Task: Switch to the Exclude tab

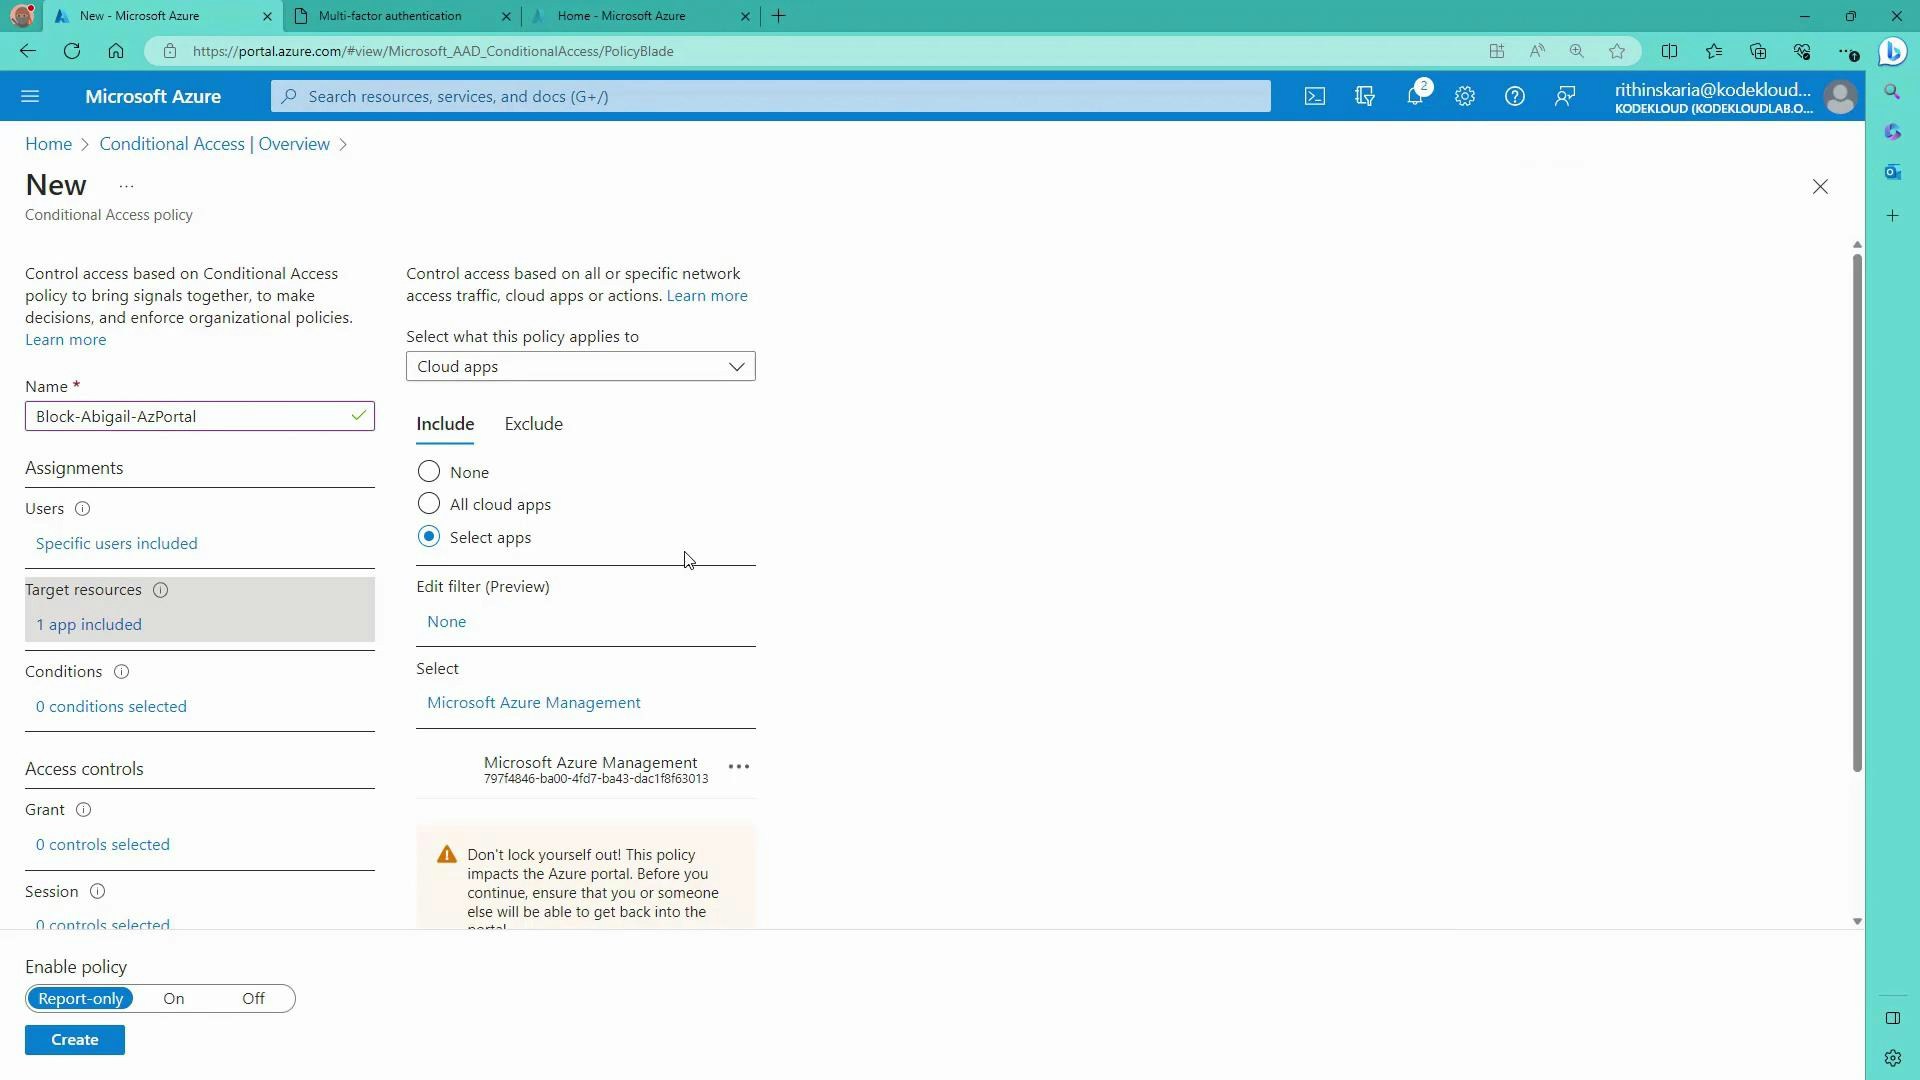Action: coord(533,424)
